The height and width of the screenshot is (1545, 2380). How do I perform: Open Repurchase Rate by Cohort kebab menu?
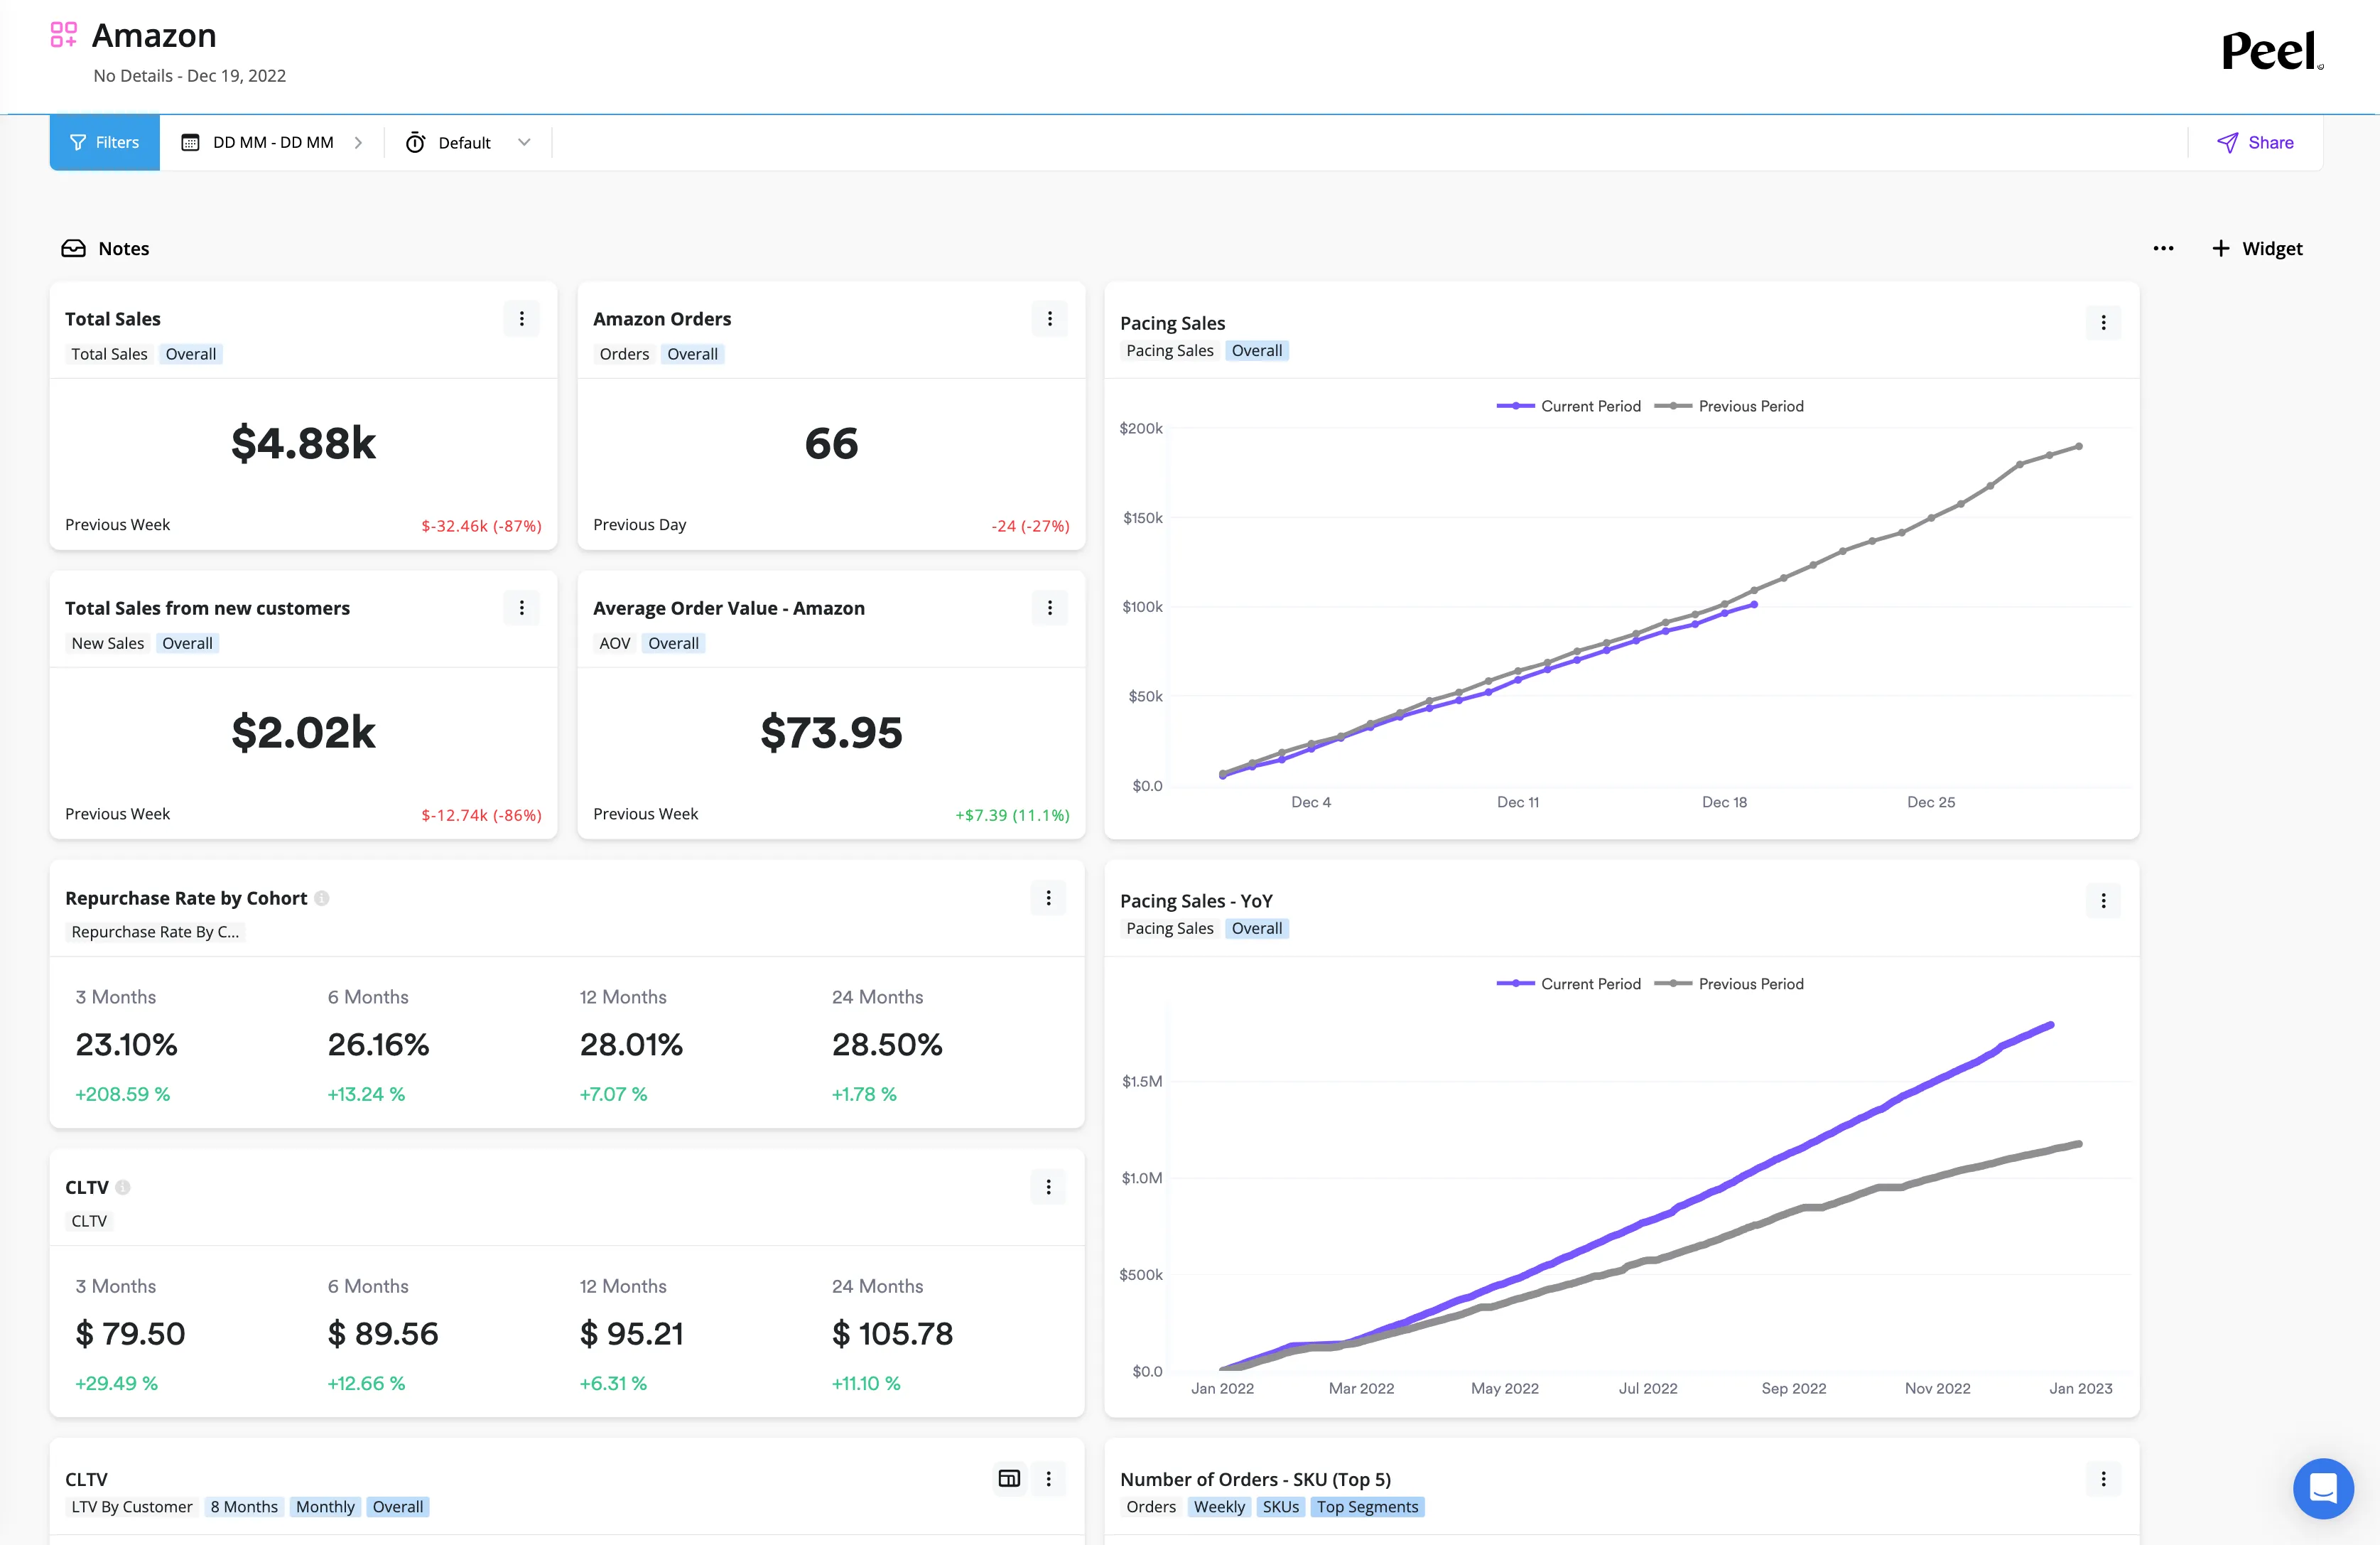coord(1048,898)
